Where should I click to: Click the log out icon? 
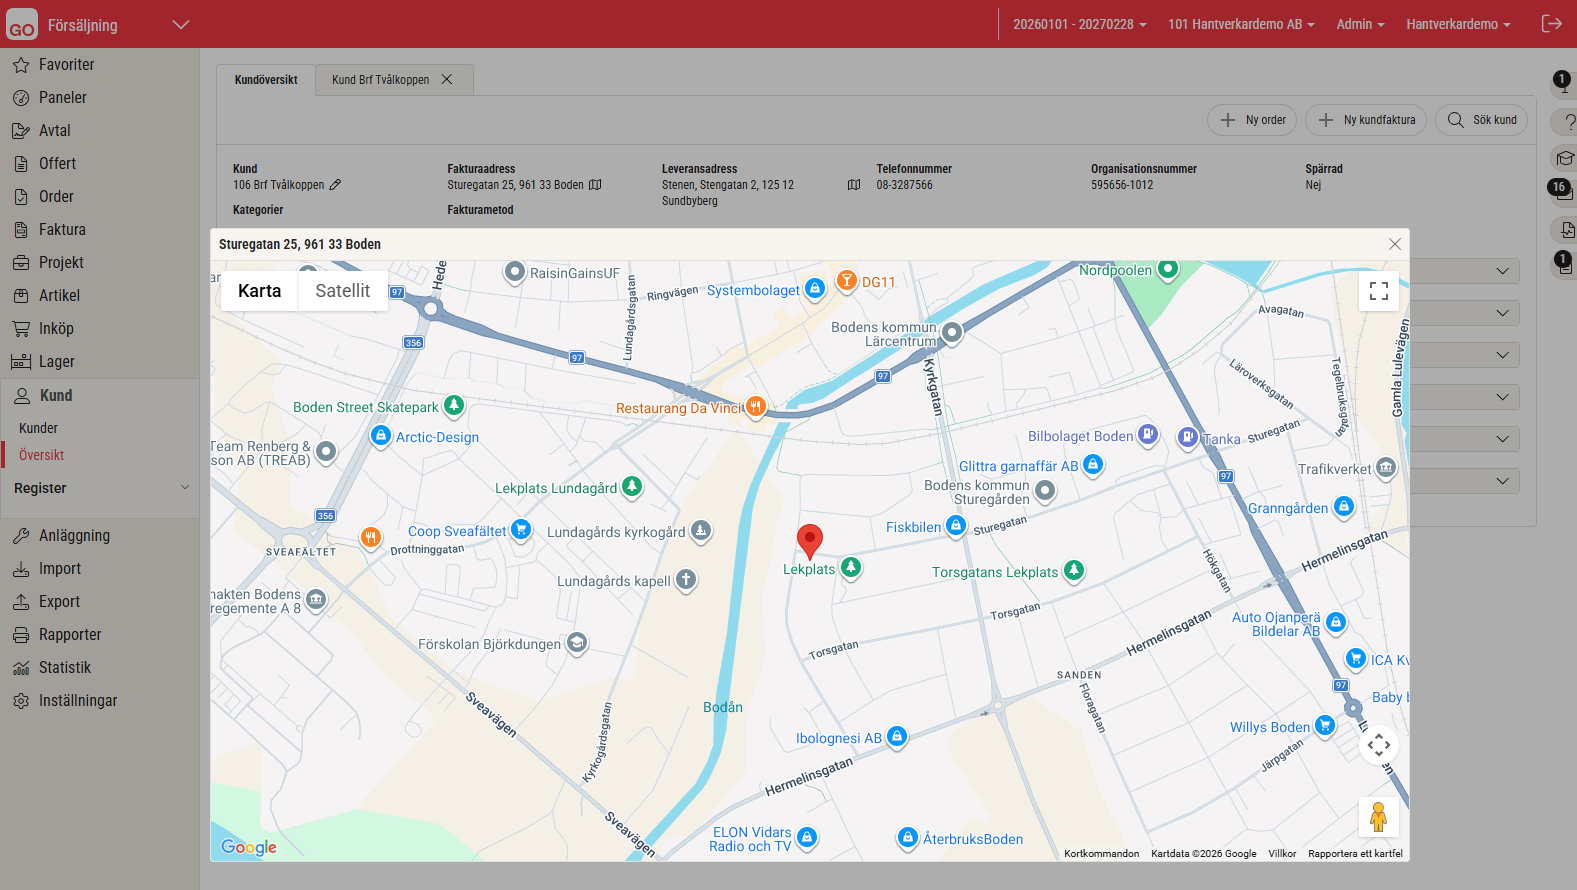1551,24
